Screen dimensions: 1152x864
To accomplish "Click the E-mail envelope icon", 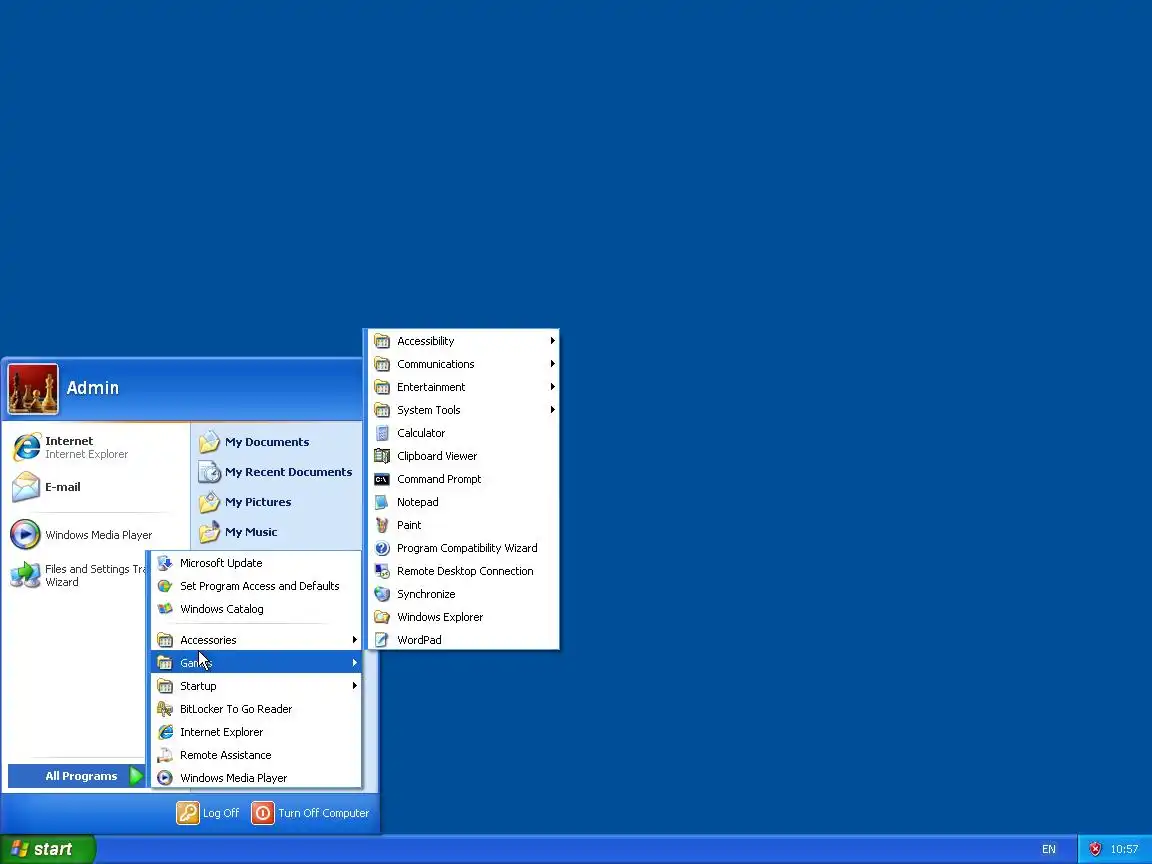I will tap(26, 487).
